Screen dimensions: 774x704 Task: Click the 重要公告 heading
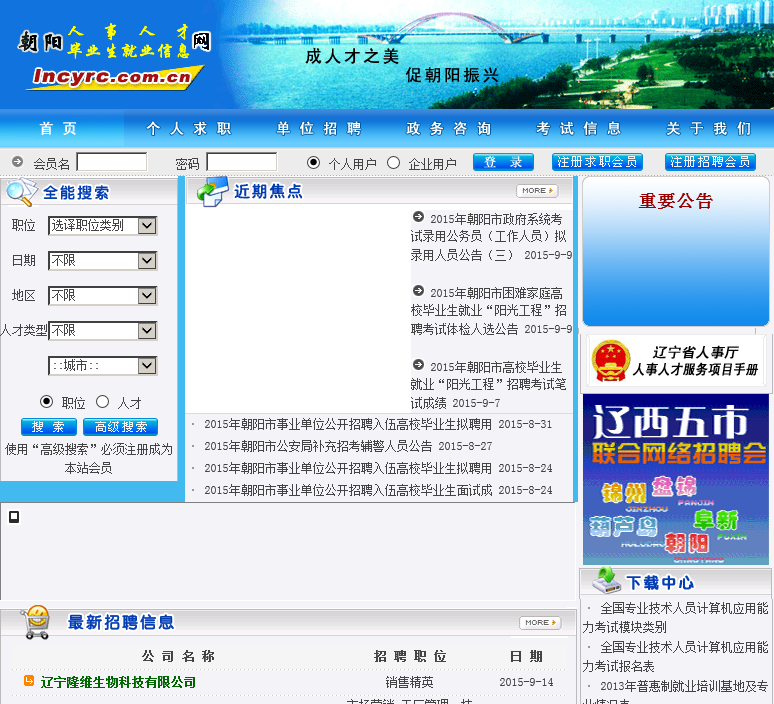(x=676, y=200)
